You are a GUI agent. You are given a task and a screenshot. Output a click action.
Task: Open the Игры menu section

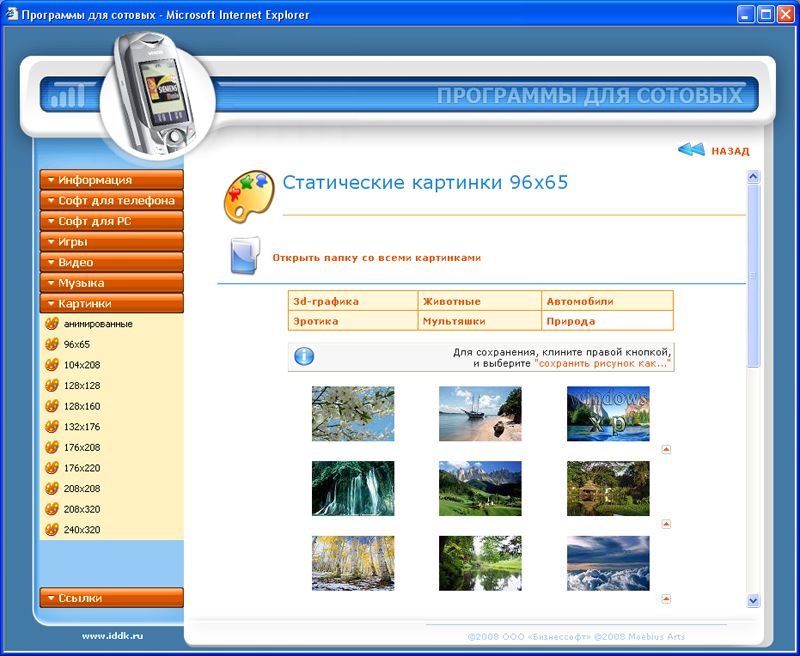(111, 242)
